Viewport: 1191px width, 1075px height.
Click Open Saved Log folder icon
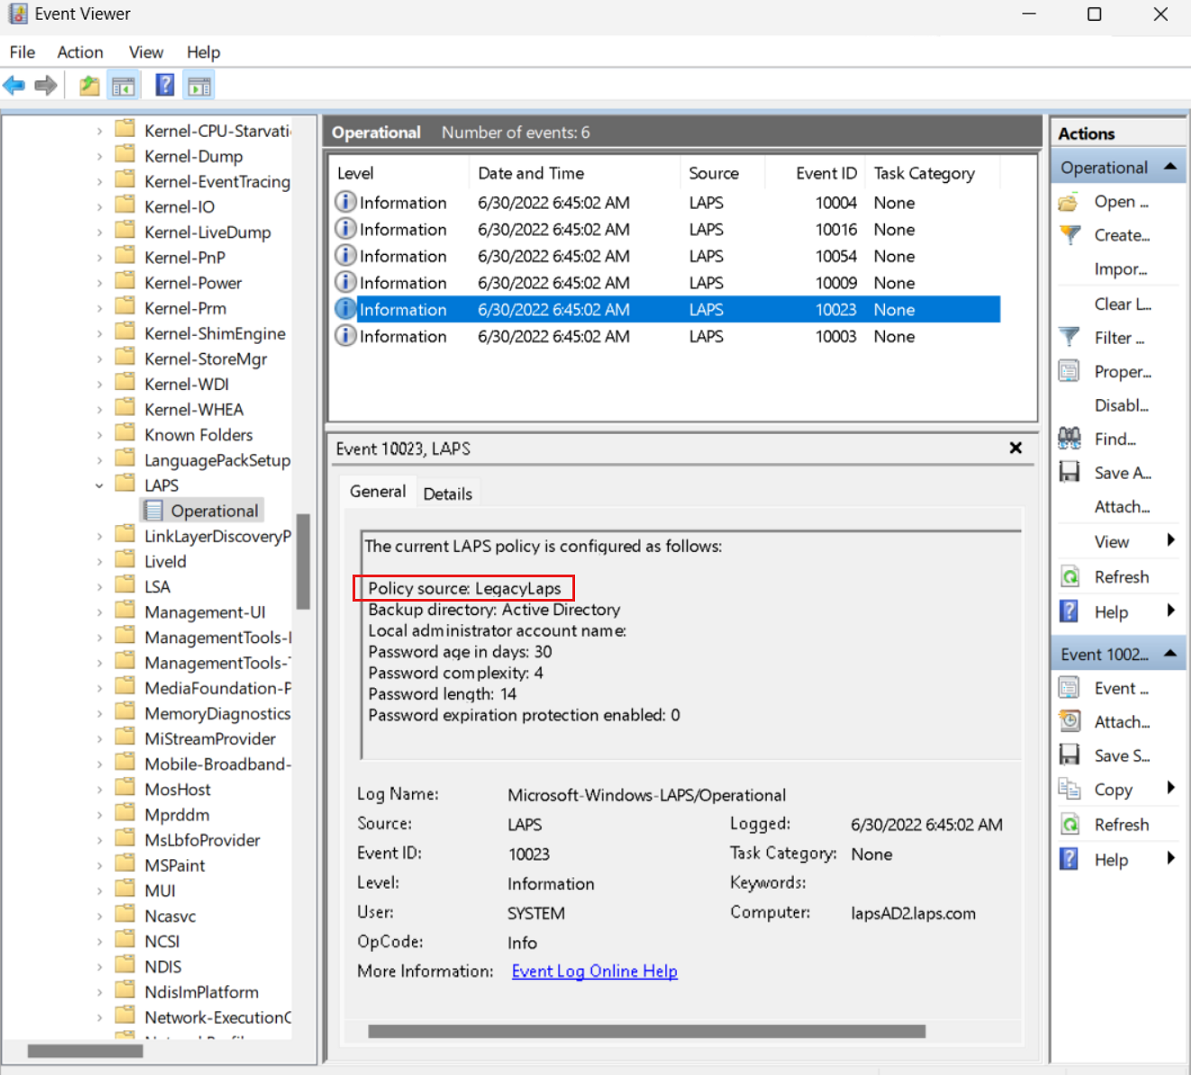[1069, 202]
